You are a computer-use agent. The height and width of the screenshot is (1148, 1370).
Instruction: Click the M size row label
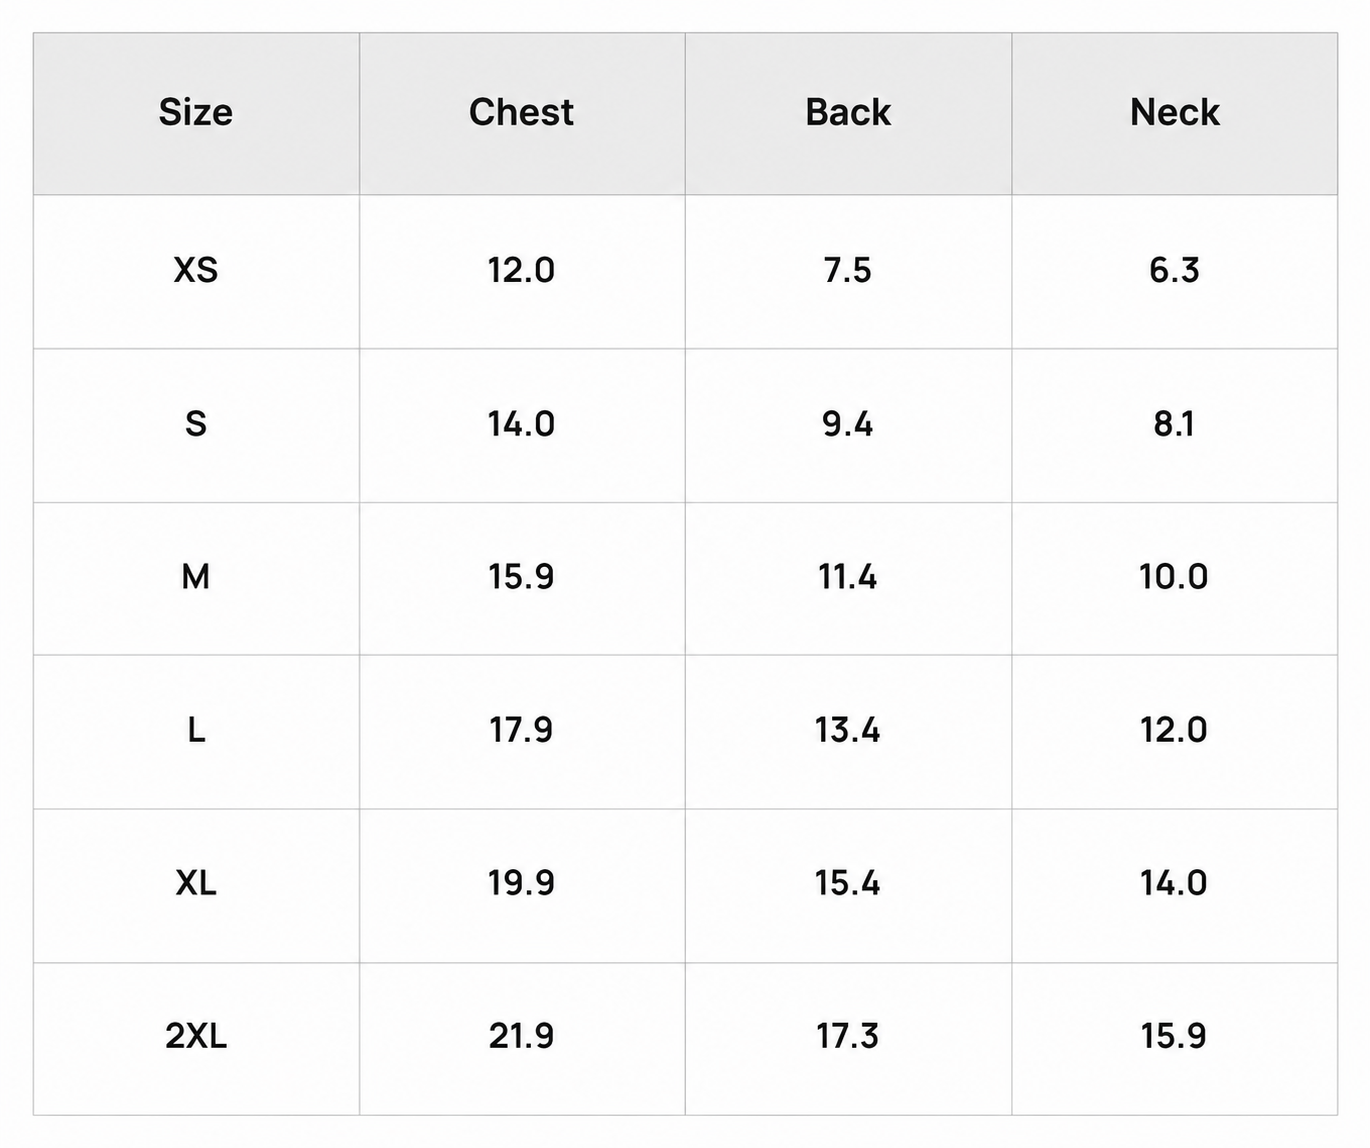coord(196,577)
